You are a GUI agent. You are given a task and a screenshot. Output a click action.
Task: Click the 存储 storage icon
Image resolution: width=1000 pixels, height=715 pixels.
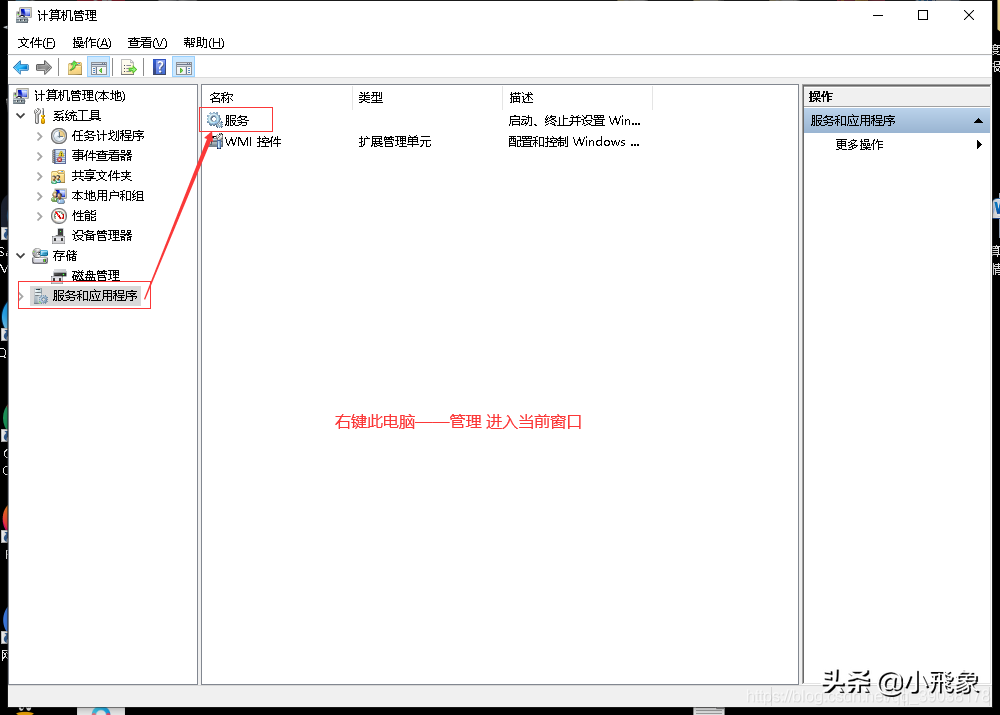pyautogui.click(x=40, y=256)
